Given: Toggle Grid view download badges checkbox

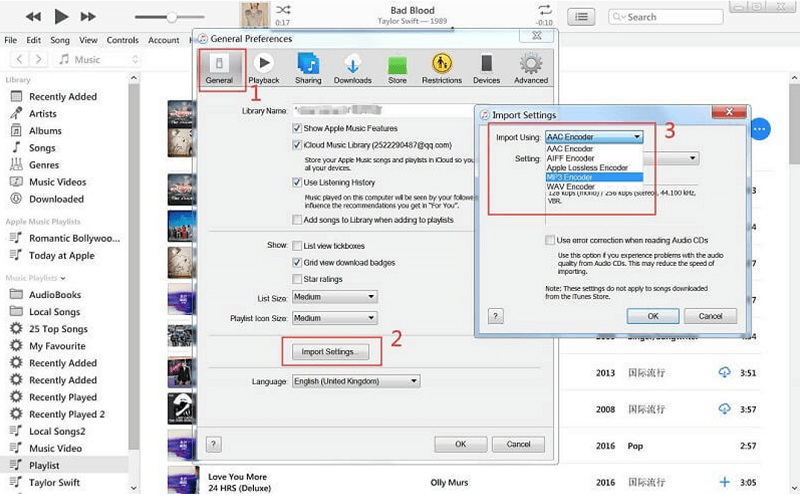Looking at the screenshot, I should 297,263.
